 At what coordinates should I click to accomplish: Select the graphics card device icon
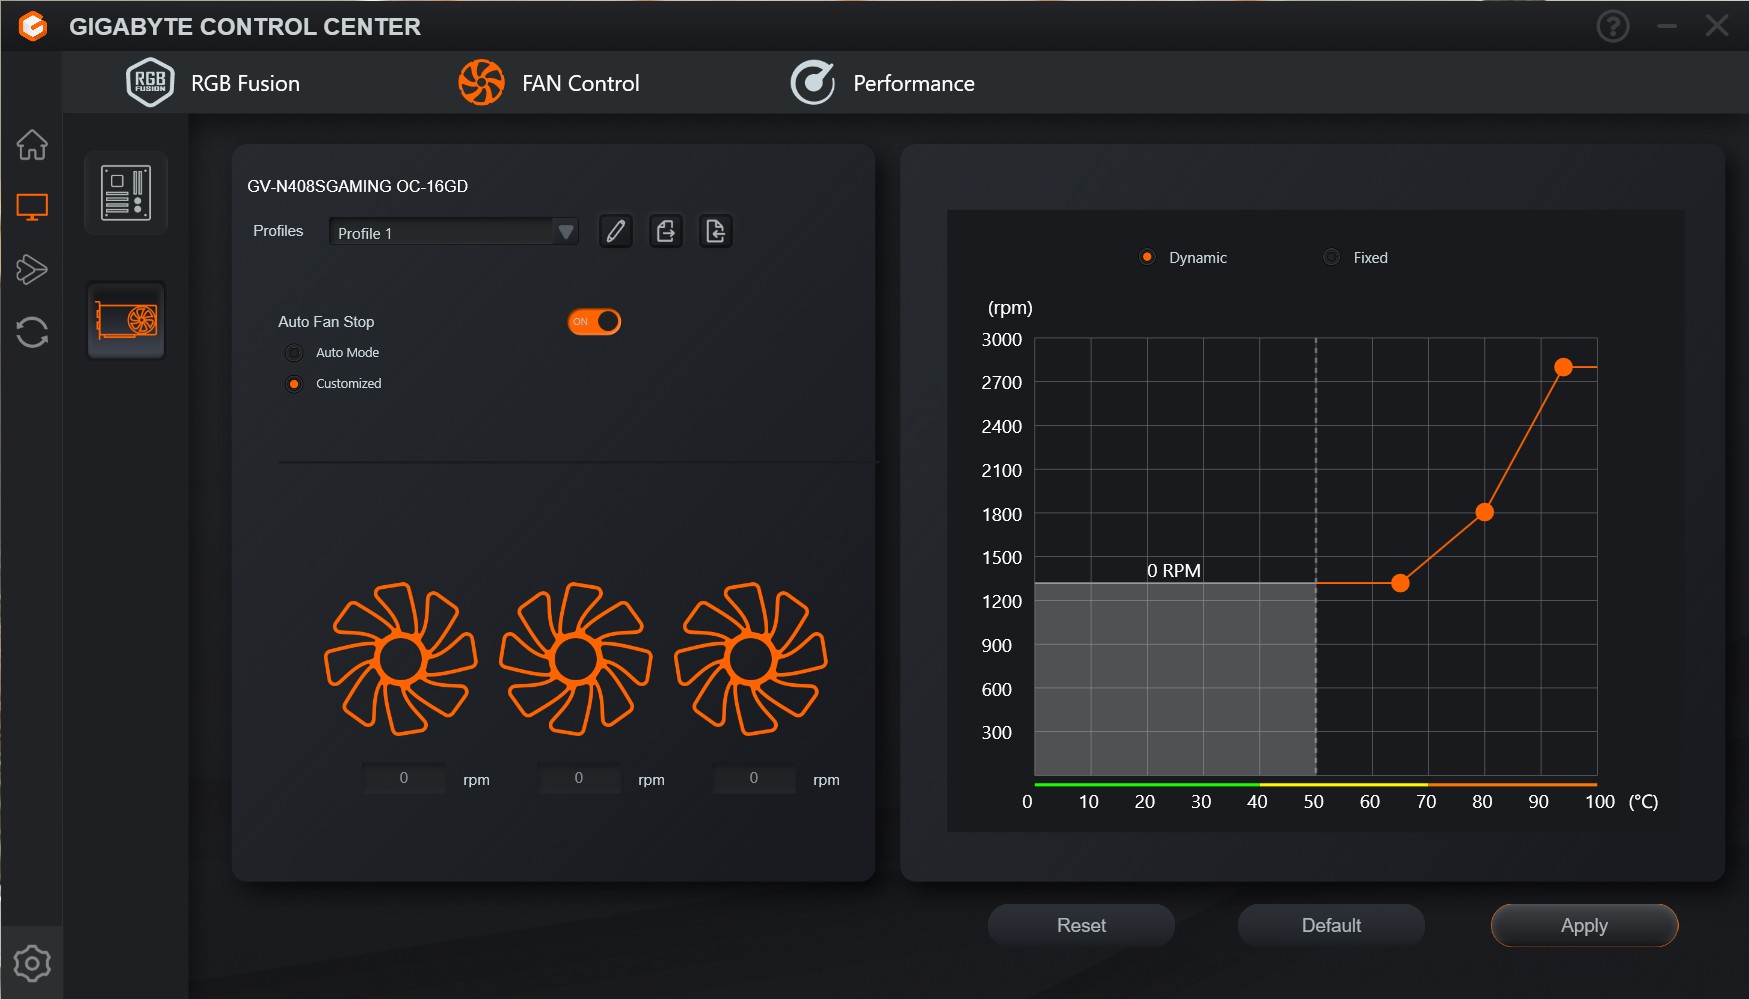point(126,321)
